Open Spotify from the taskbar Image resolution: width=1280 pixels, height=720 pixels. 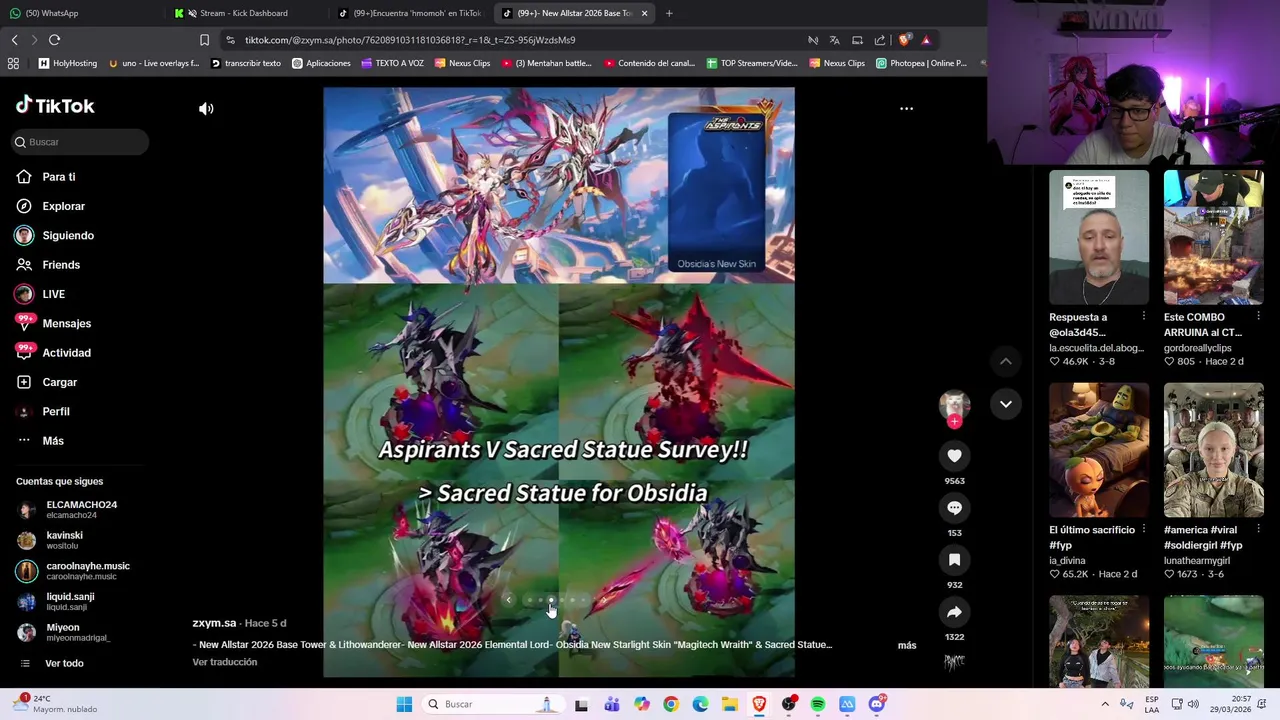(817, 704)
